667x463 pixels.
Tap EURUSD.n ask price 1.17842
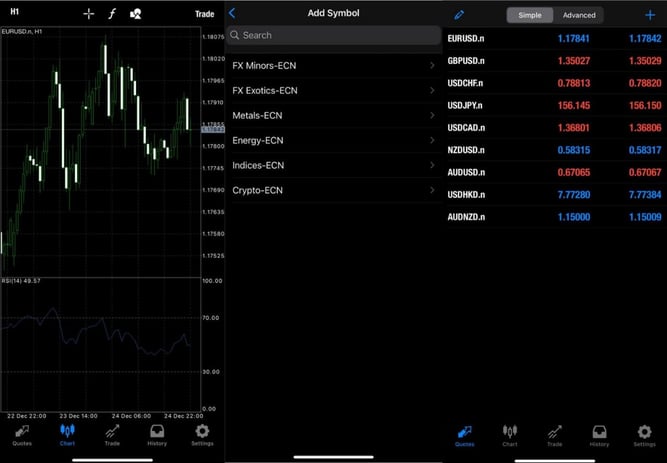(x=645, y=39)
